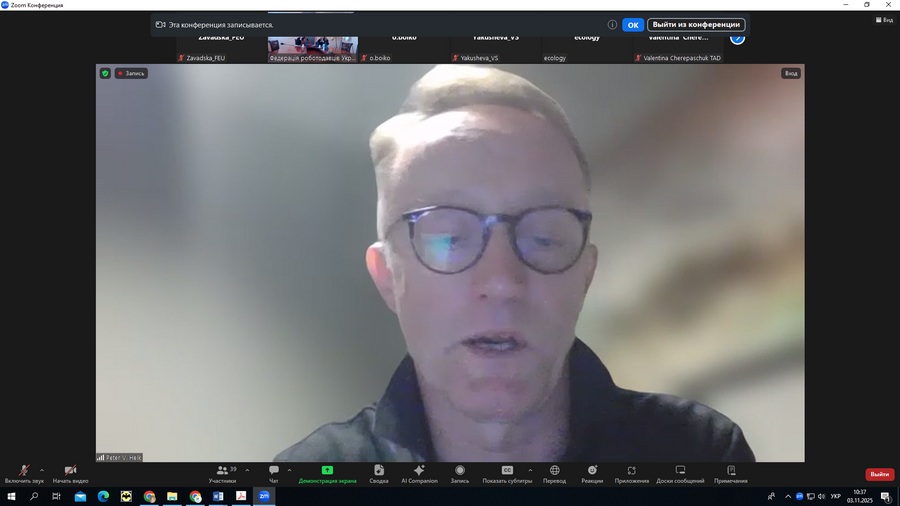Expand the arrow next to Участники
The width and height of the screenshot is (900, 506).
[247, 470]
